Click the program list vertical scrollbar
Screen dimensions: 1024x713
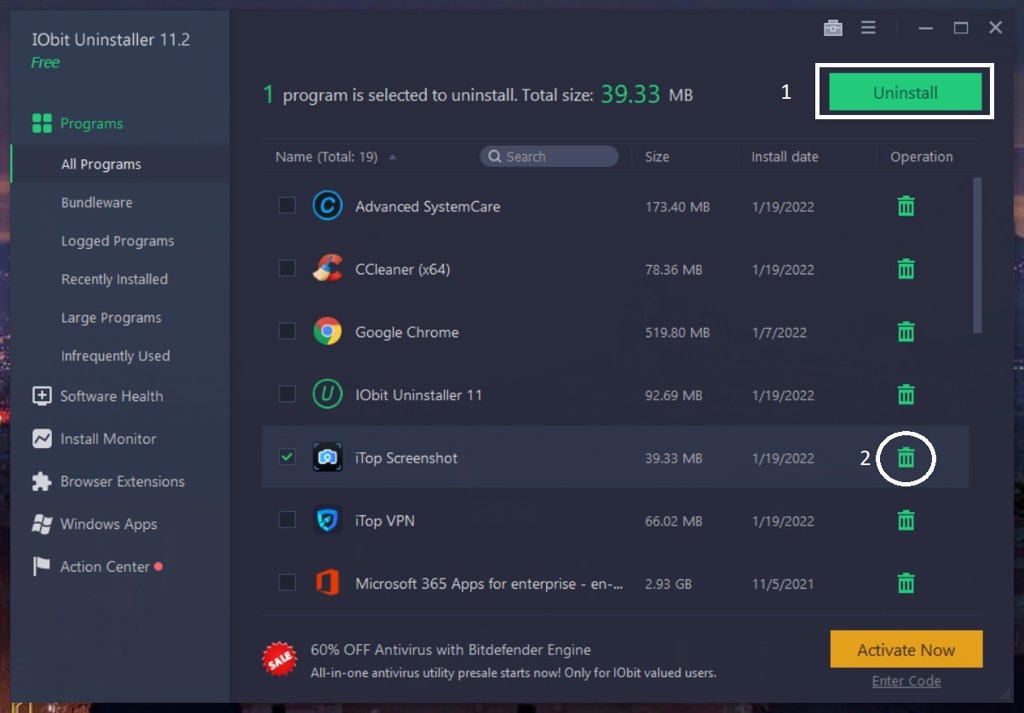(x=978, y=255)
